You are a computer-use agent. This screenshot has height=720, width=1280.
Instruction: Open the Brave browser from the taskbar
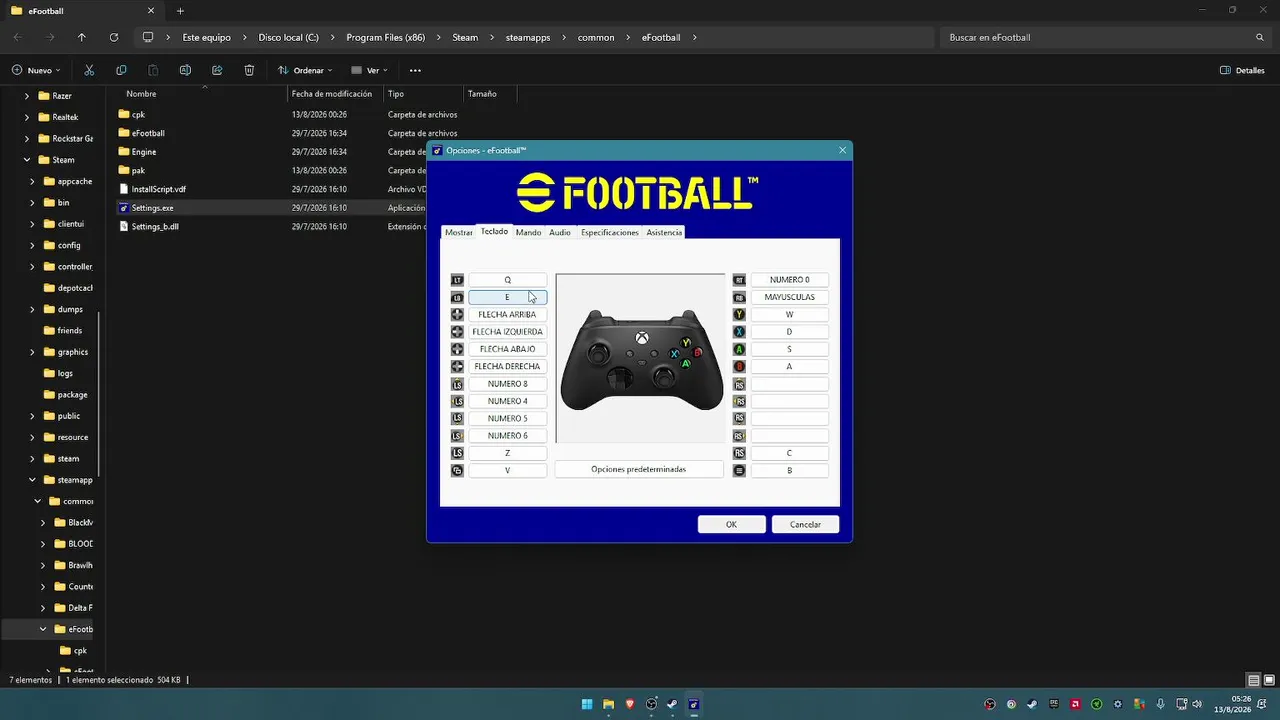[629, 704]
